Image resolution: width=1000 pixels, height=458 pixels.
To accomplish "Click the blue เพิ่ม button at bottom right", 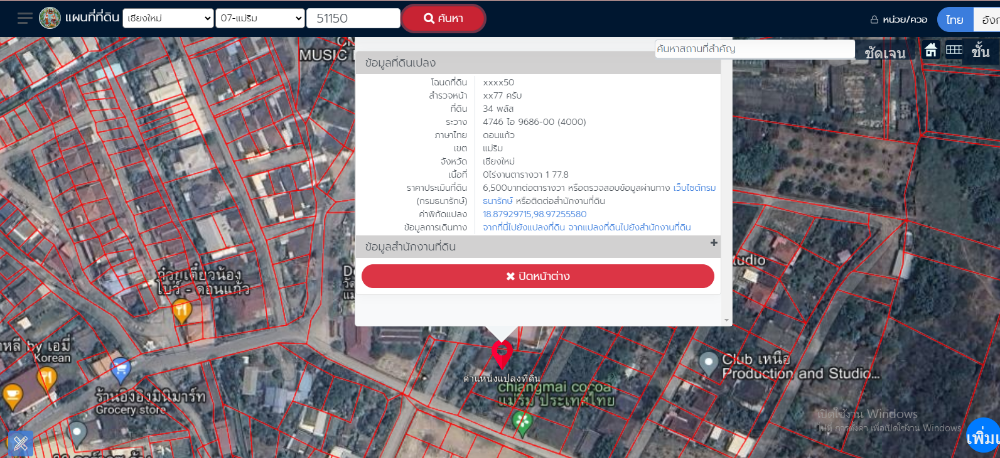I will coord(983,438).
